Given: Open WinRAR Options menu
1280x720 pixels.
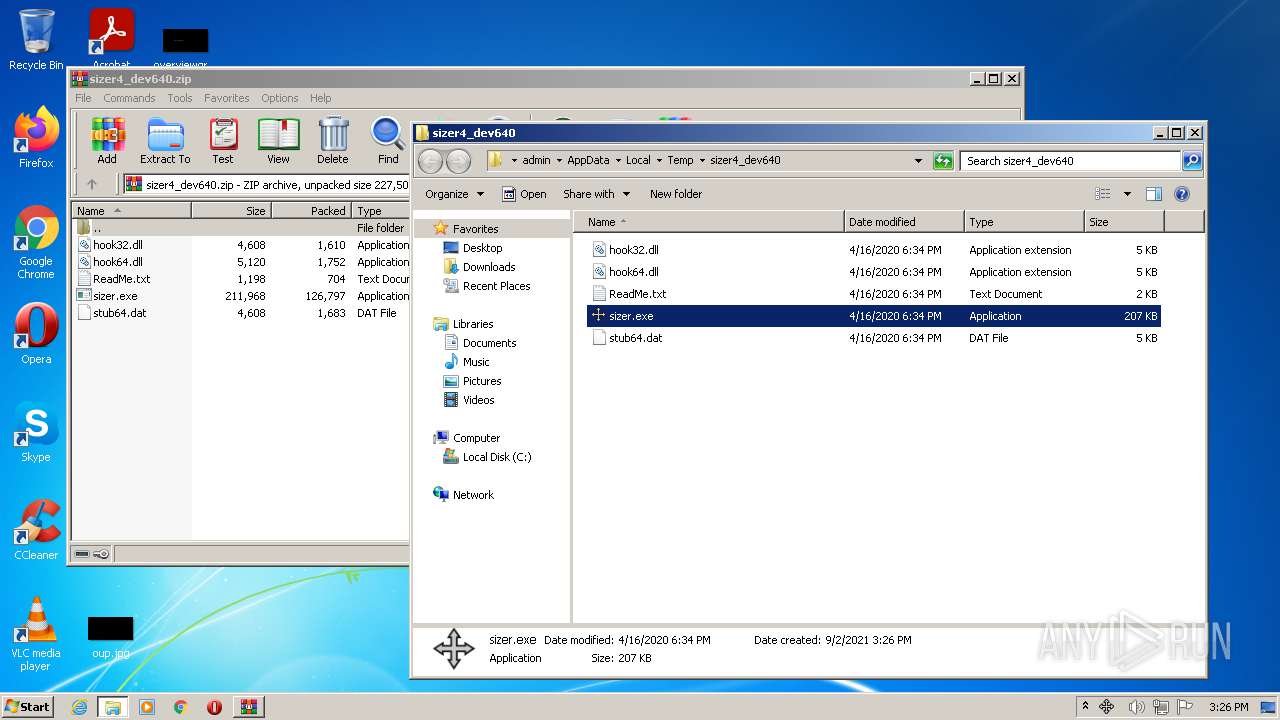Looking at the screenshot, I should pos(280,98).
